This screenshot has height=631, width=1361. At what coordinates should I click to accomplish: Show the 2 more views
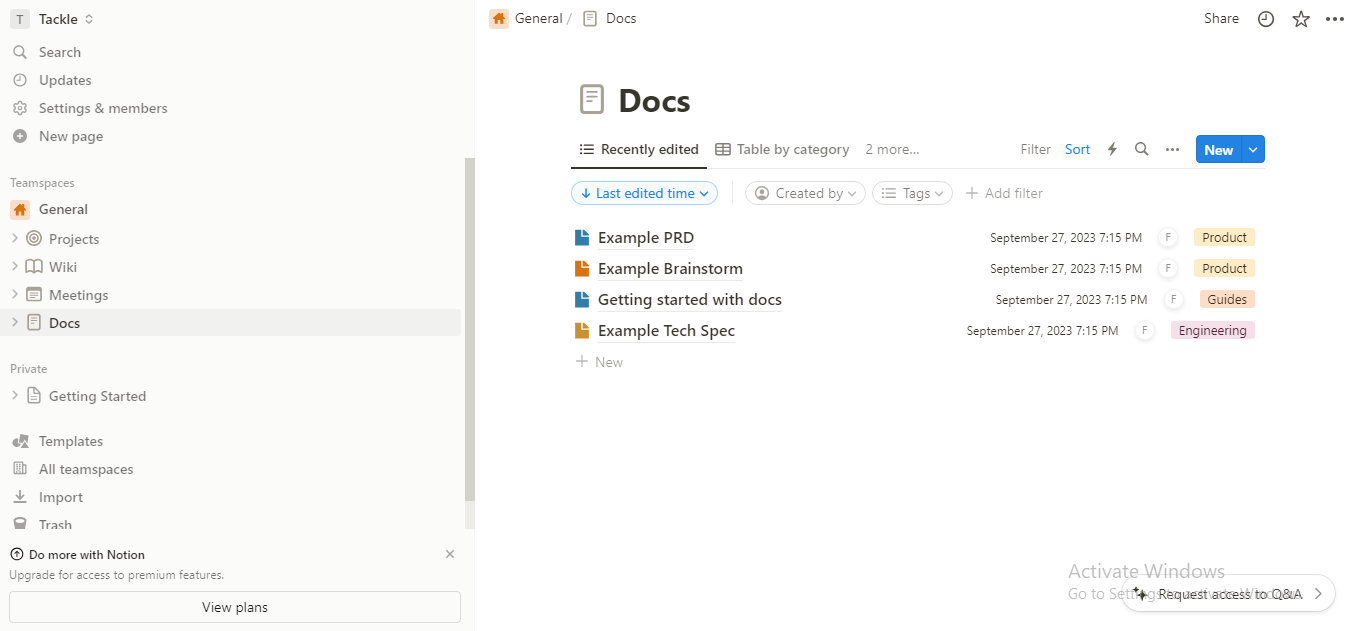pos(892,149)
